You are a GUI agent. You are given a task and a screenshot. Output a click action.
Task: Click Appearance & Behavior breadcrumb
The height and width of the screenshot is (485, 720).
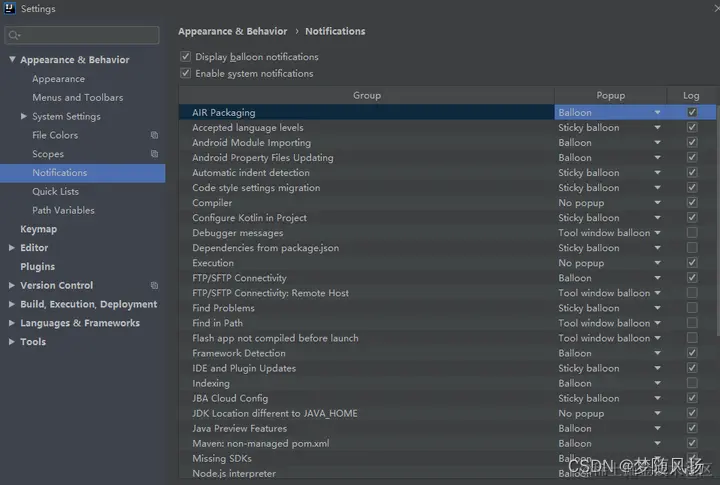[x=232, y=31]
